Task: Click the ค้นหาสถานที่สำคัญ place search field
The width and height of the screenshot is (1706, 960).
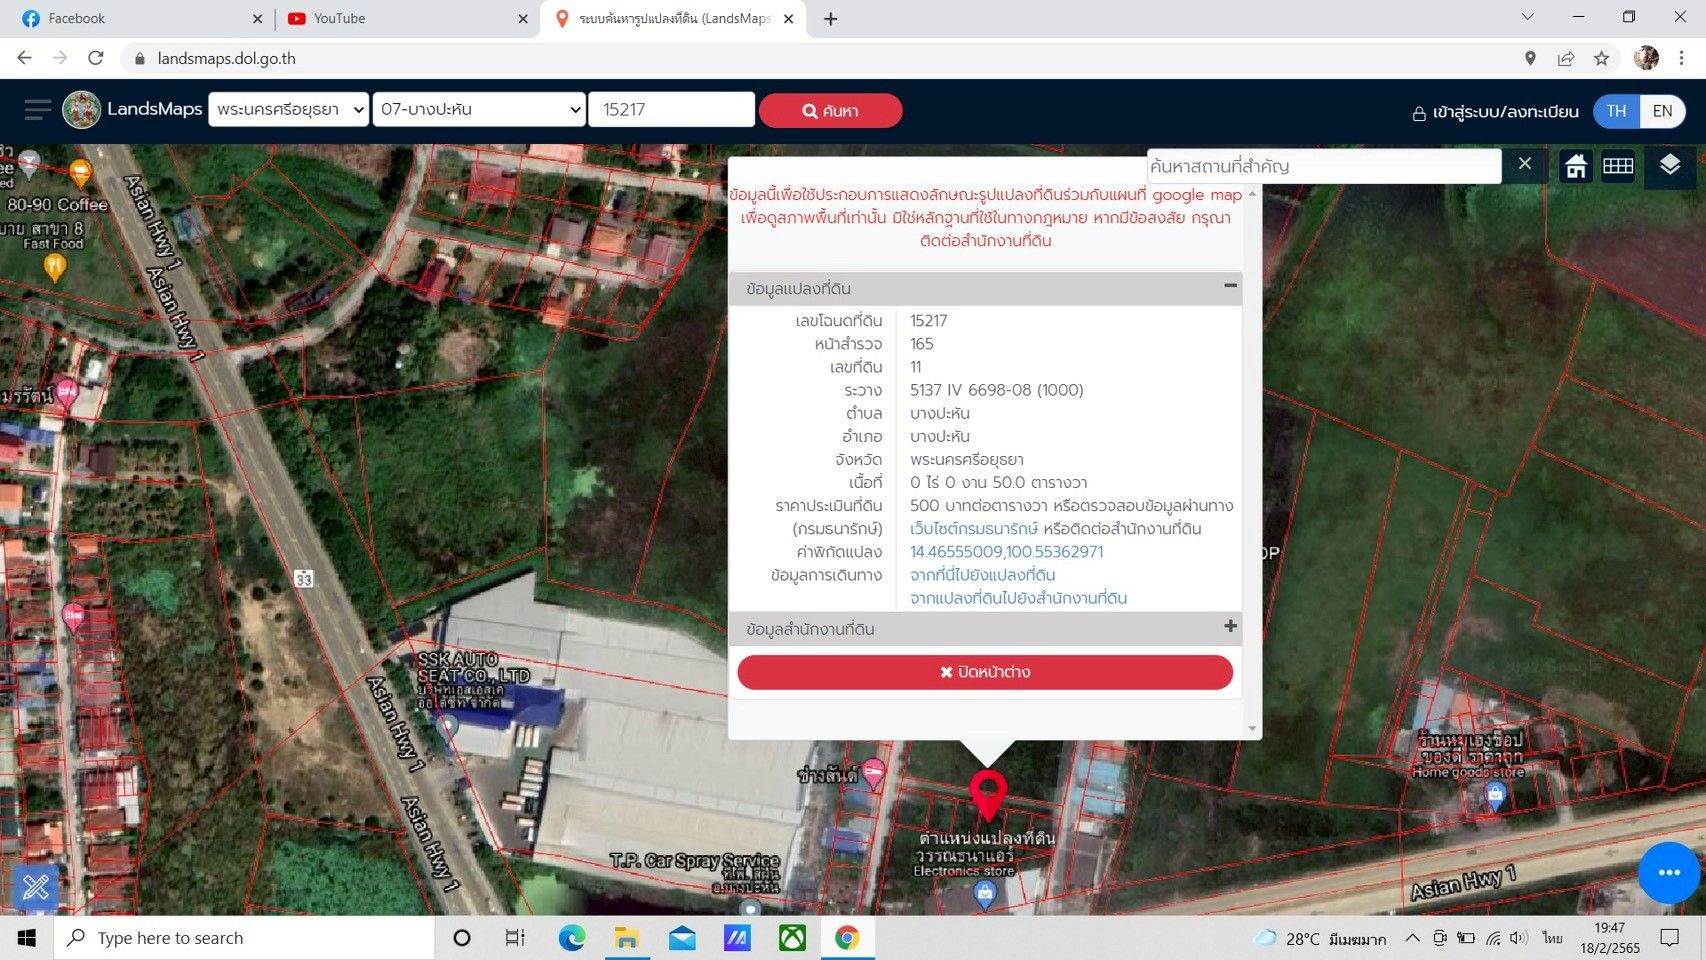Action: 1323,166
